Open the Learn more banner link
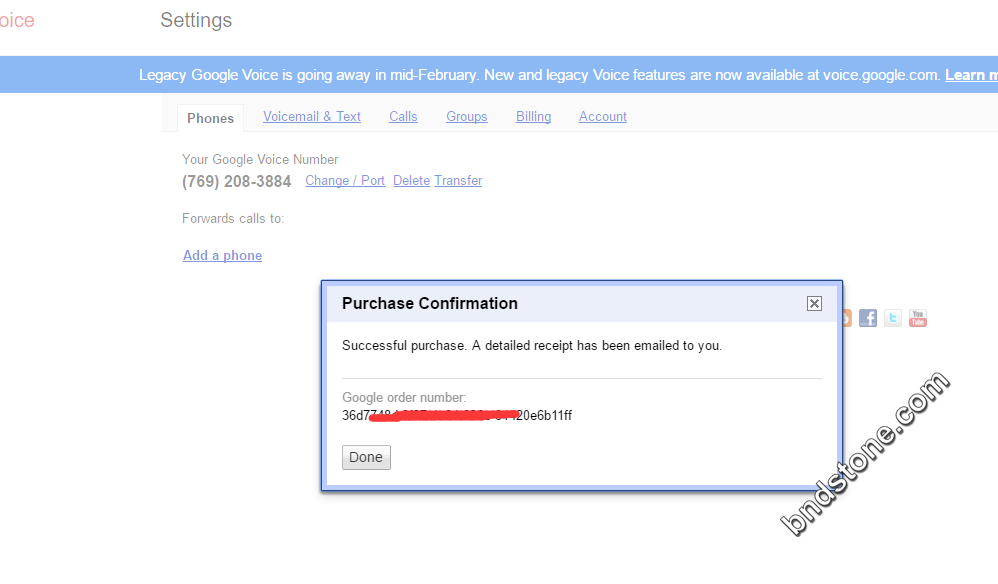This screenshot has width=998, height=584. (971, 75)
